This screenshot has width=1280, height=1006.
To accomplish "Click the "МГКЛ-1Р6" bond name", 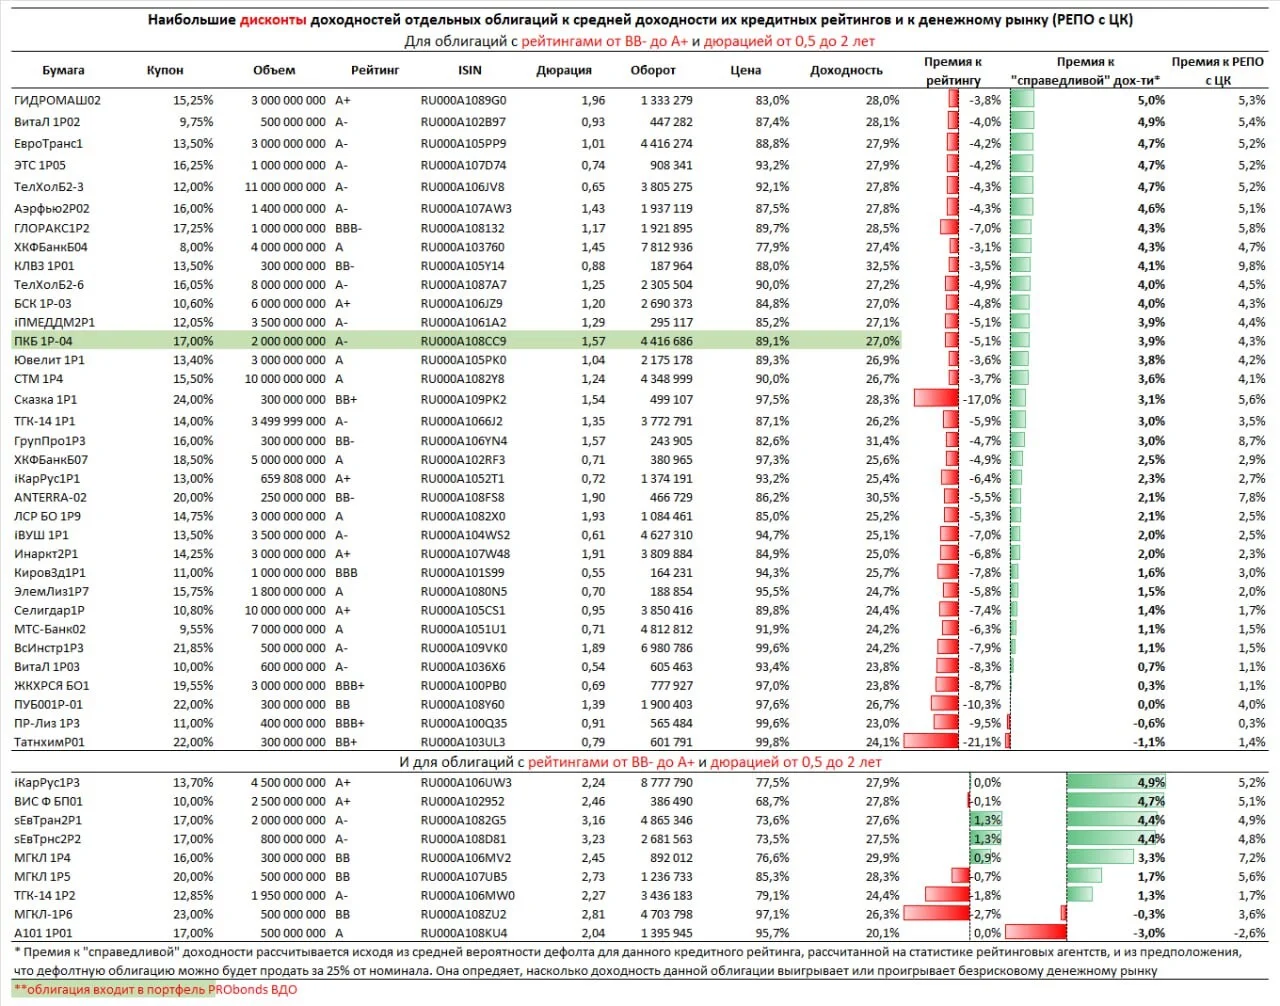I will click(43, 915).
